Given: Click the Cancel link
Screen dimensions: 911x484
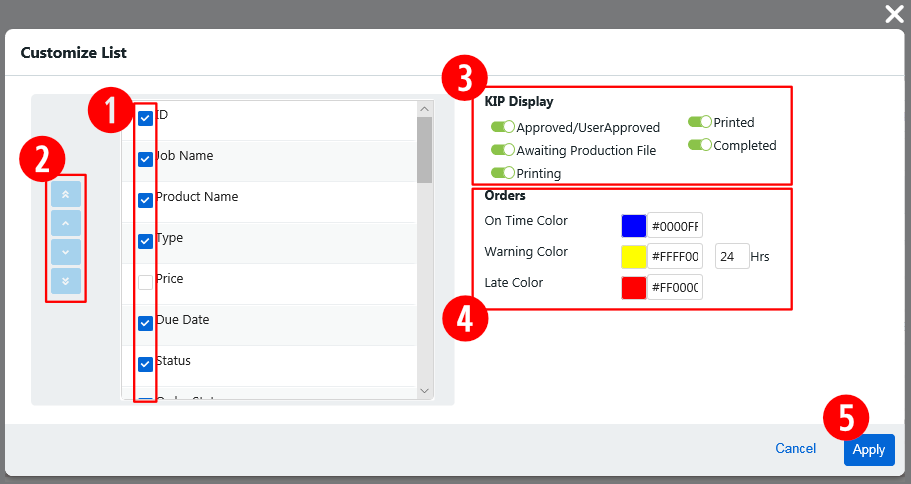Looking at the screenshot, I should 795,449.
